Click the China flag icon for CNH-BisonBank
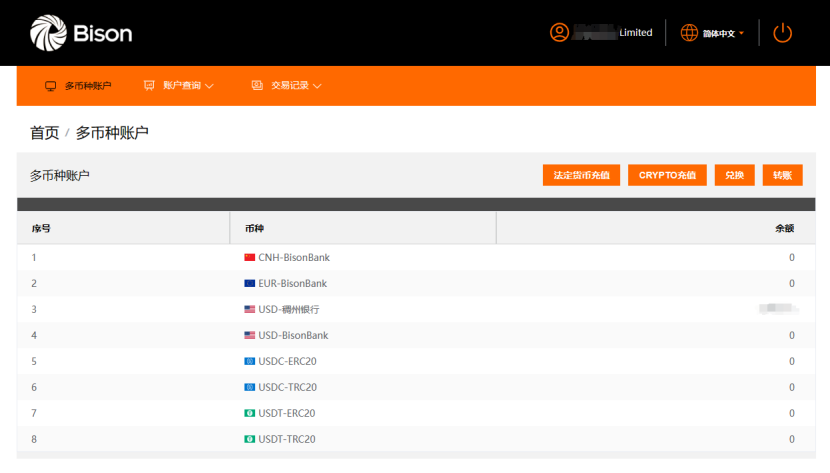Image resolution: width=830 pixels, height=473 pixels. click(x=250, y=258)
